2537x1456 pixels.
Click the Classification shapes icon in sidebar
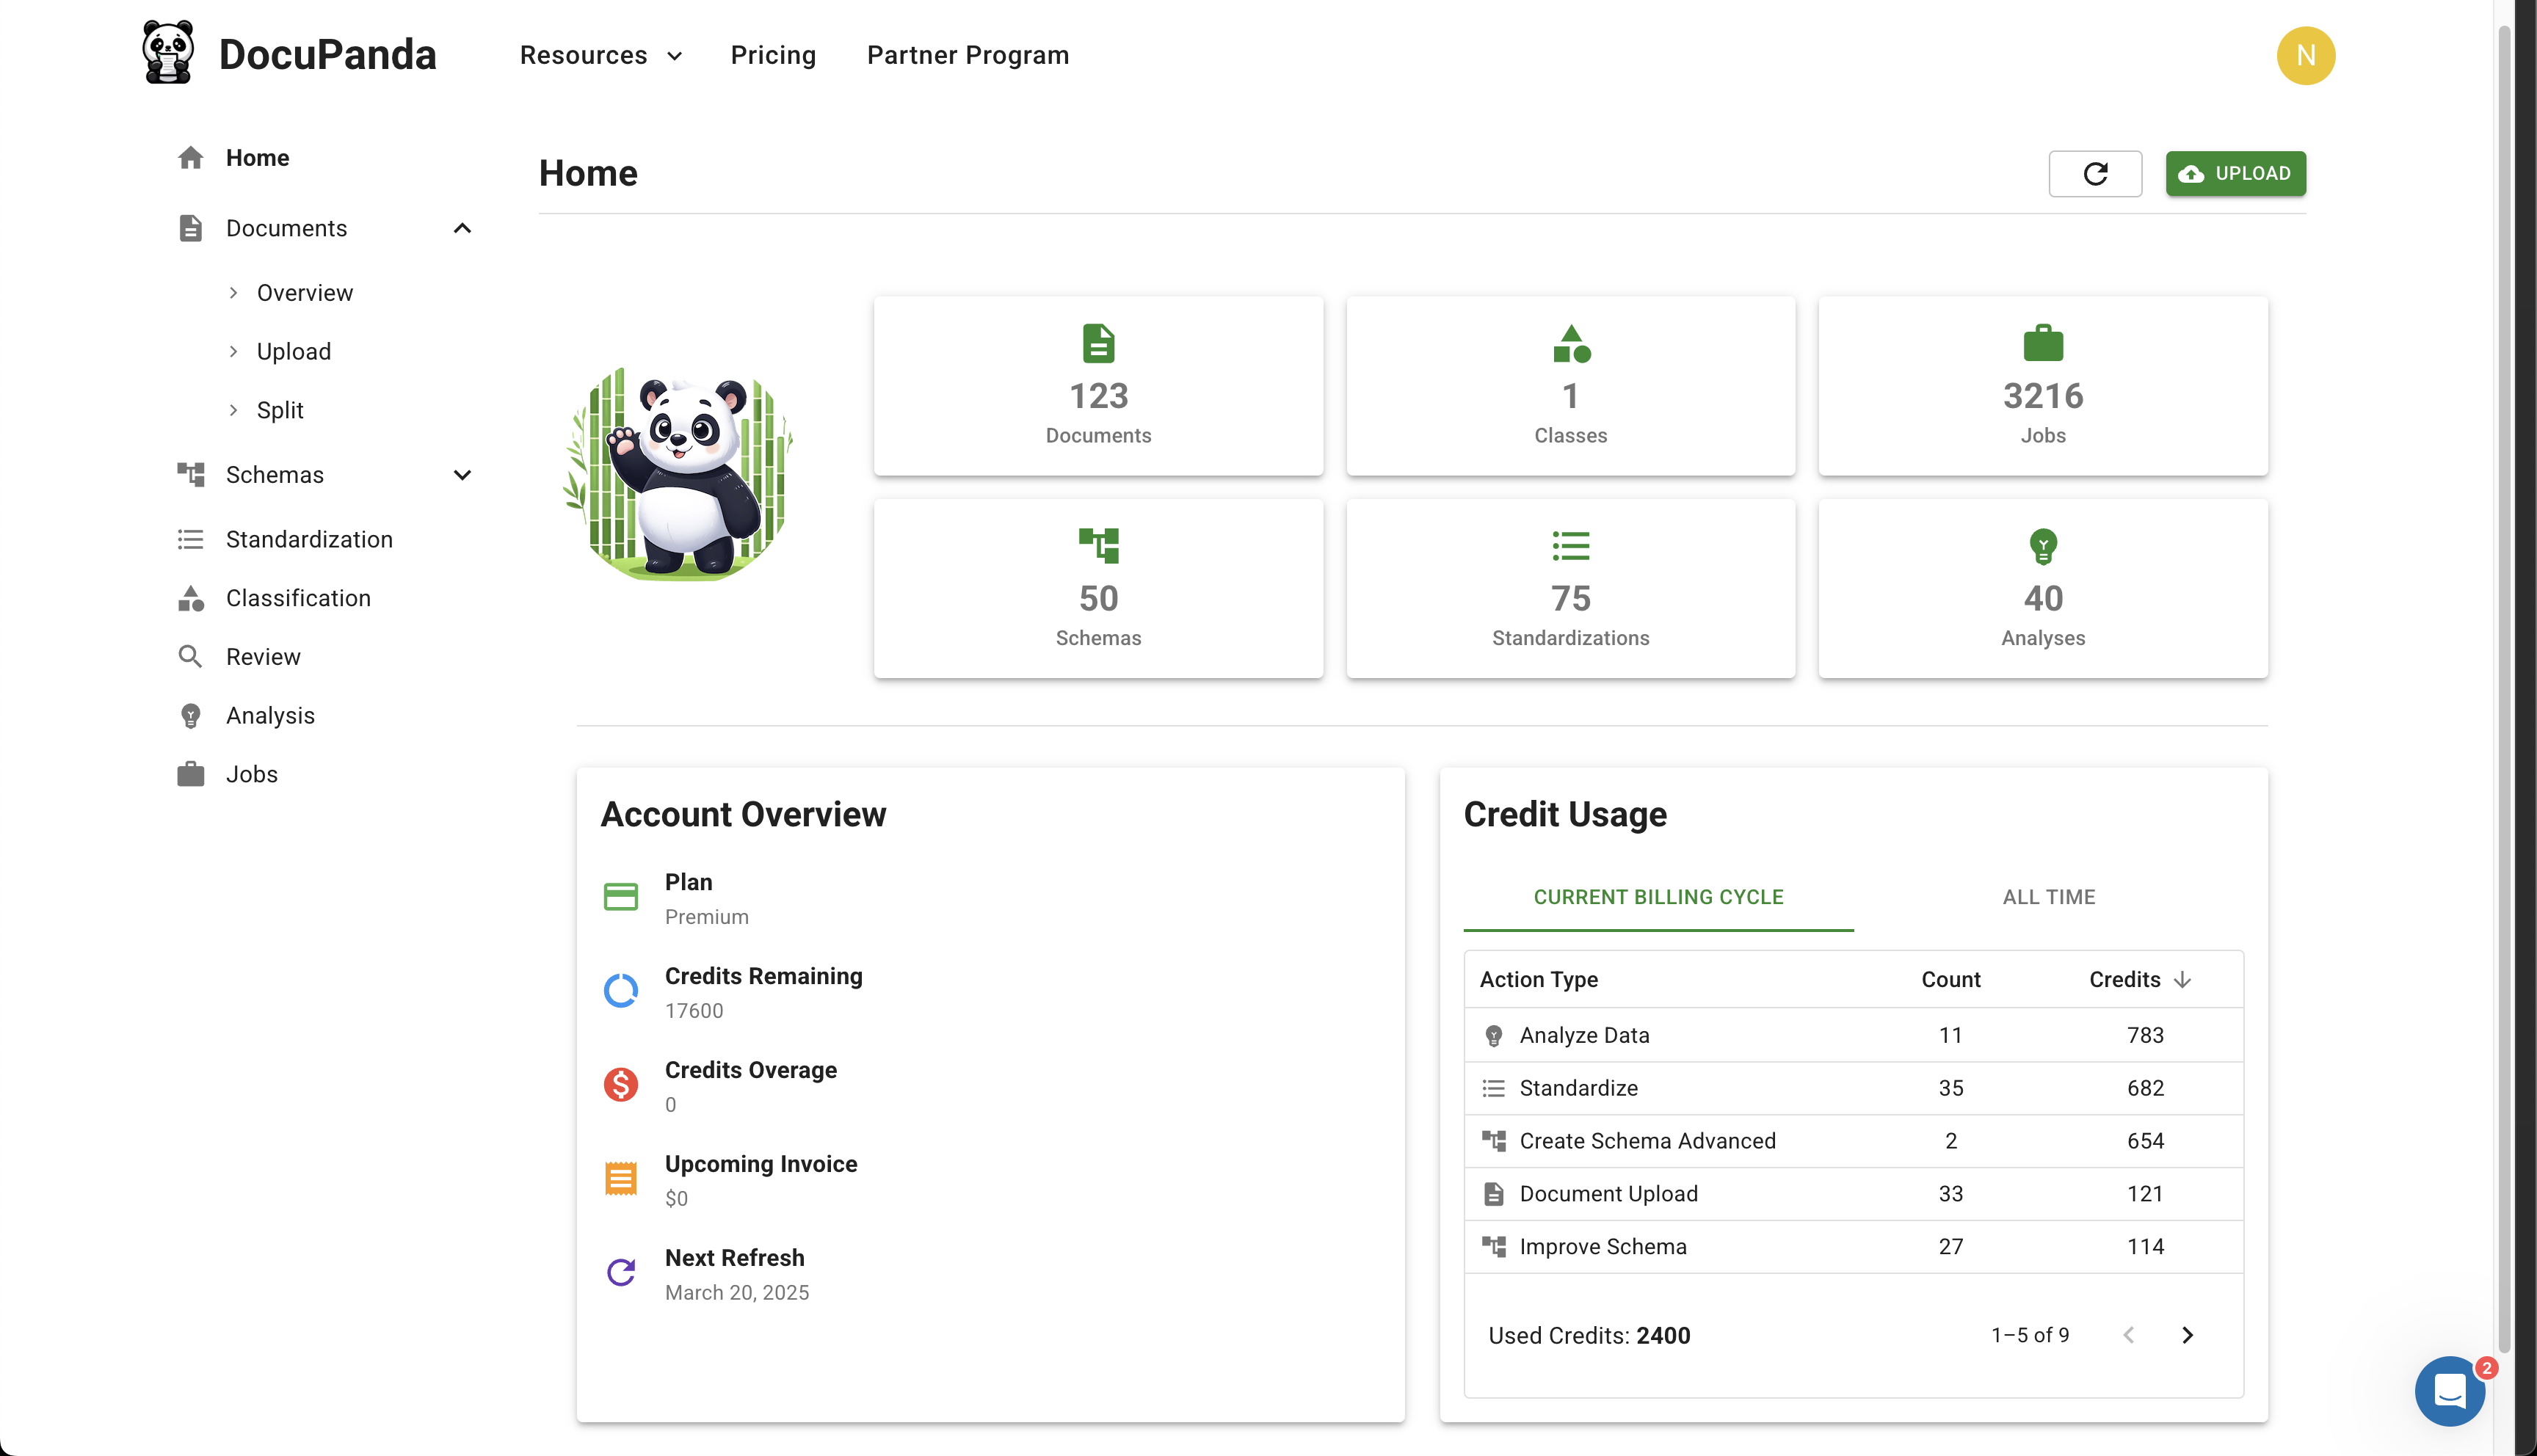[x=190, y=598]
